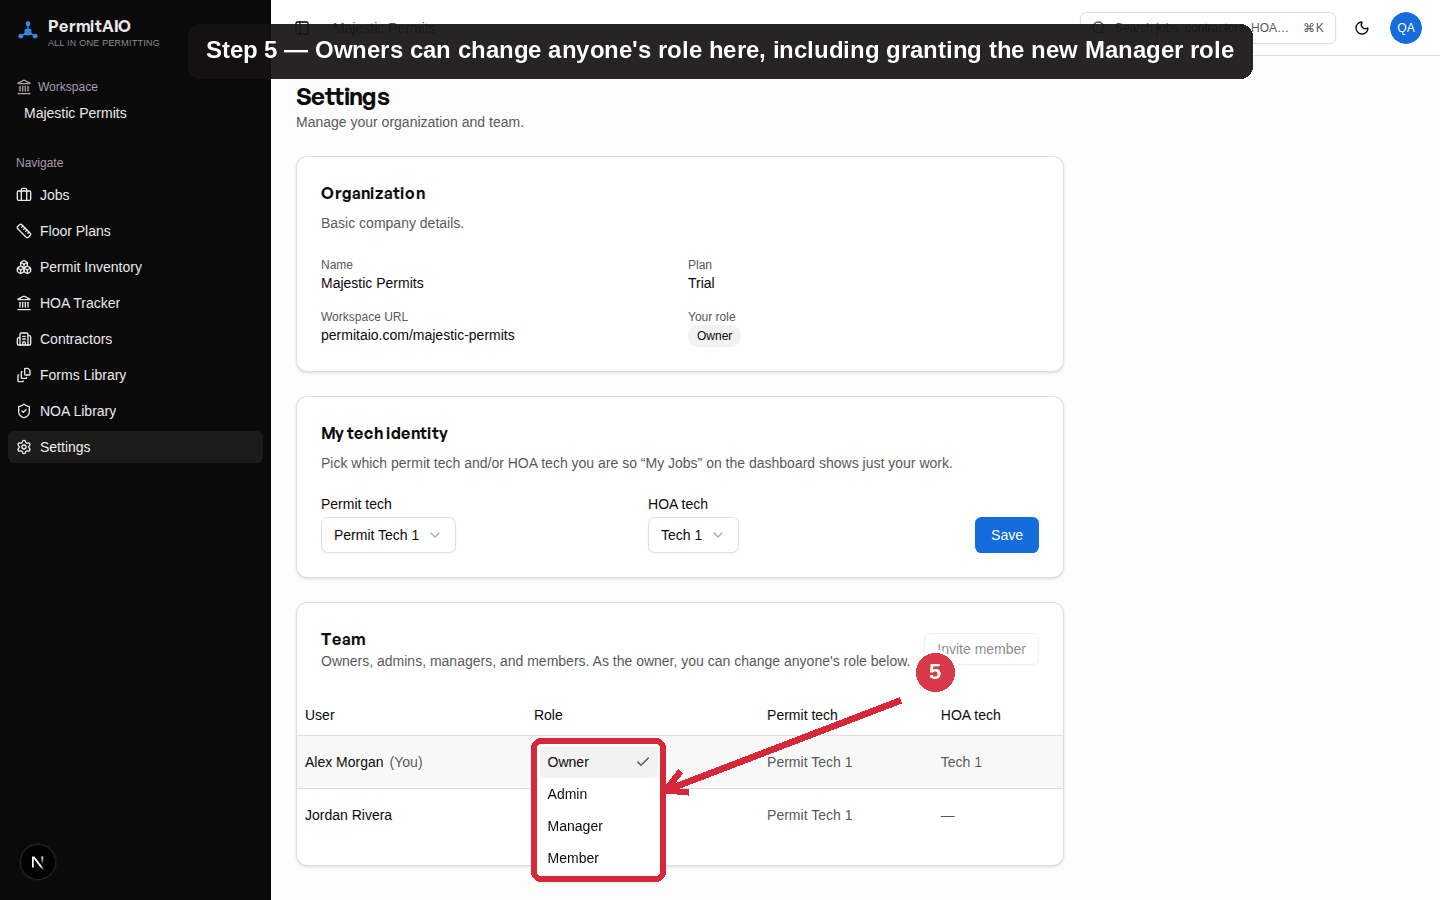Click Permit Tech 1 in Jordan Rivera row
The width and height of the screenshot is (1440, 900).
[810, 815]
